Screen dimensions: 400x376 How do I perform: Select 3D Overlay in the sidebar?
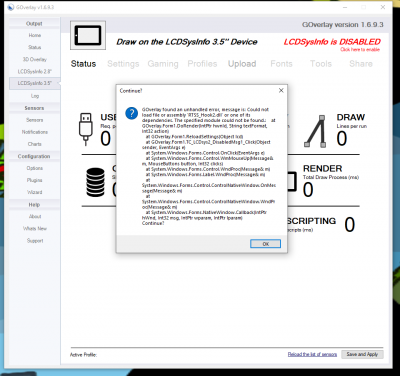coord(35,59)
